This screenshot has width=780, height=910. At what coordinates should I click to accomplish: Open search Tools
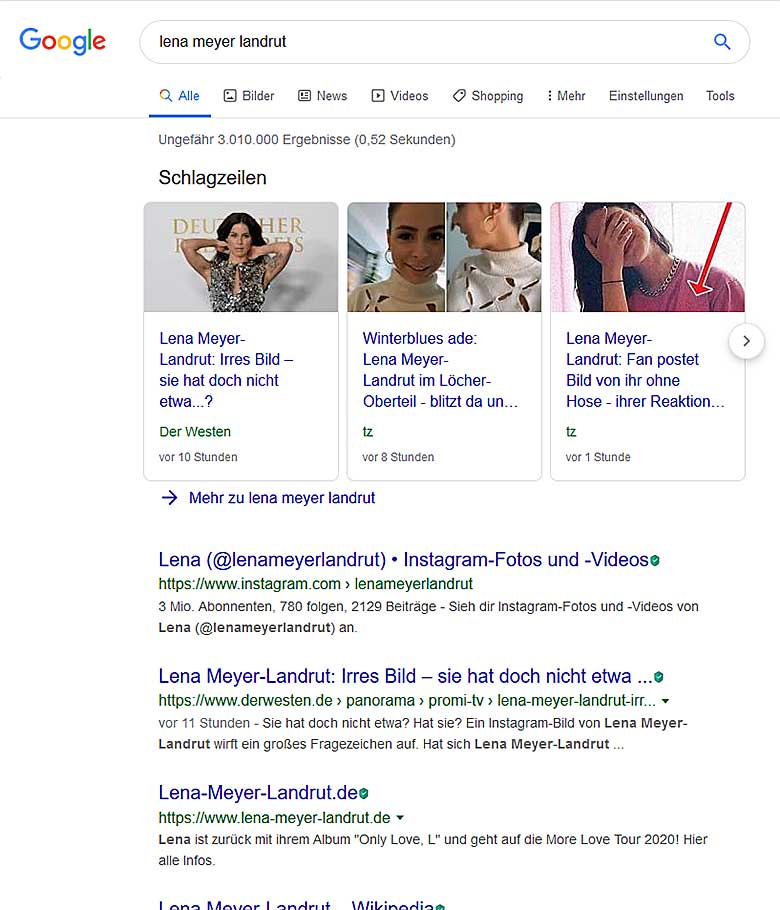pyautogui.click(x=720, y=96)
